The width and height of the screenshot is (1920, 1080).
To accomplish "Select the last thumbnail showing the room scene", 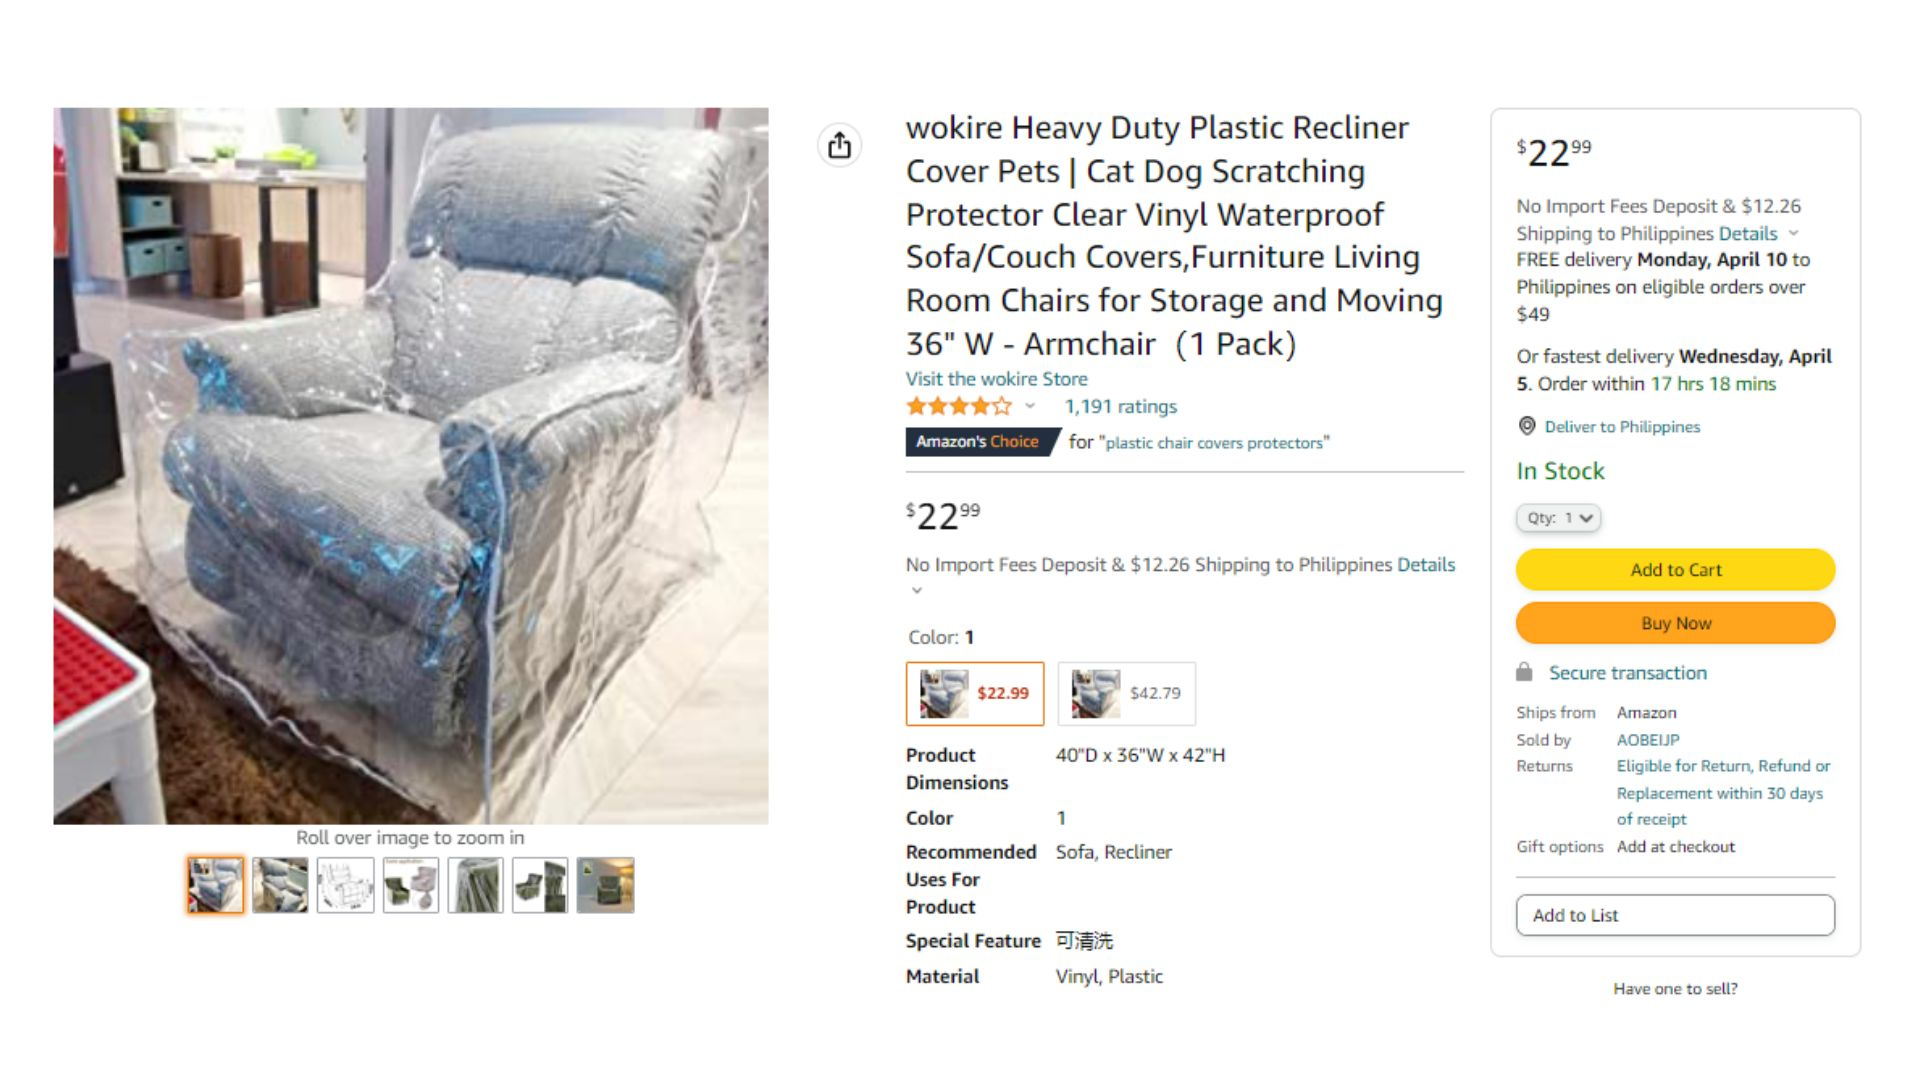I will (x=605, y=885).
